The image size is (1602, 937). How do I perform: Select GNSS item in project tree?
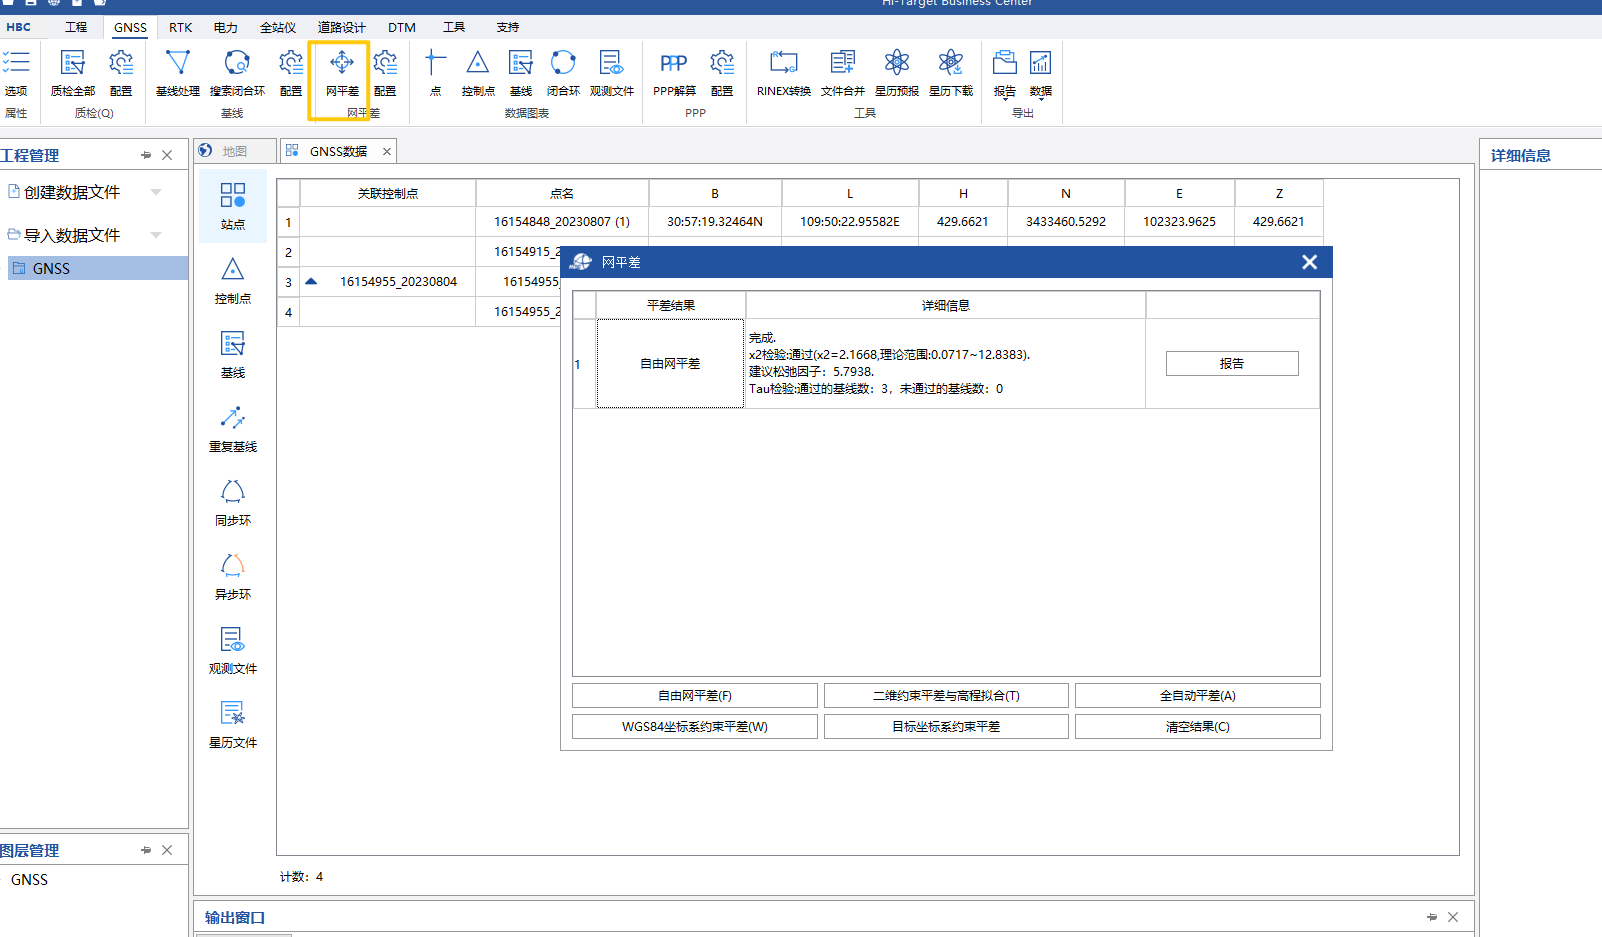click(51, 269)
